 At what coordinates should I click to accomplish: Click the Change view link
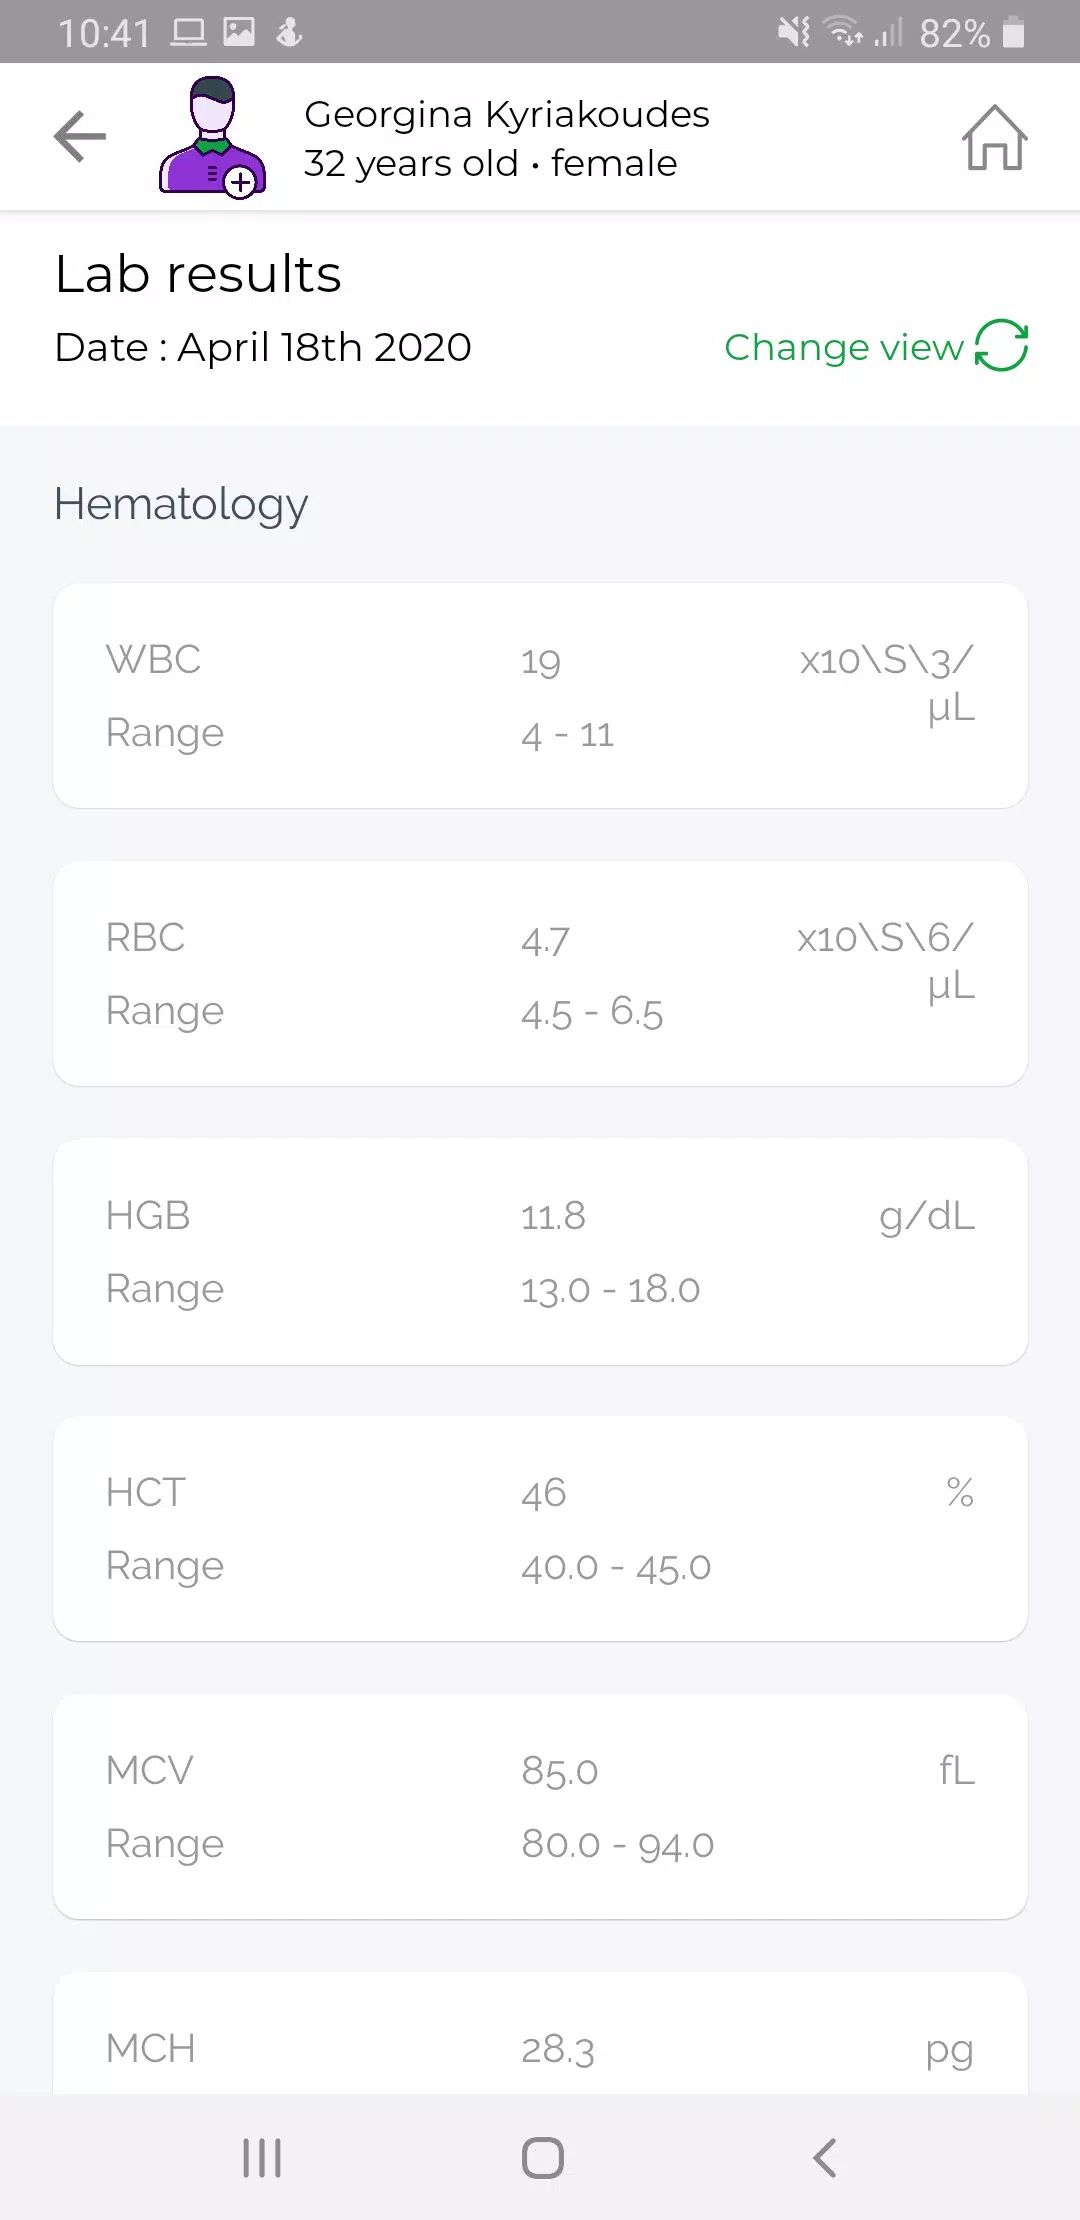843,347
